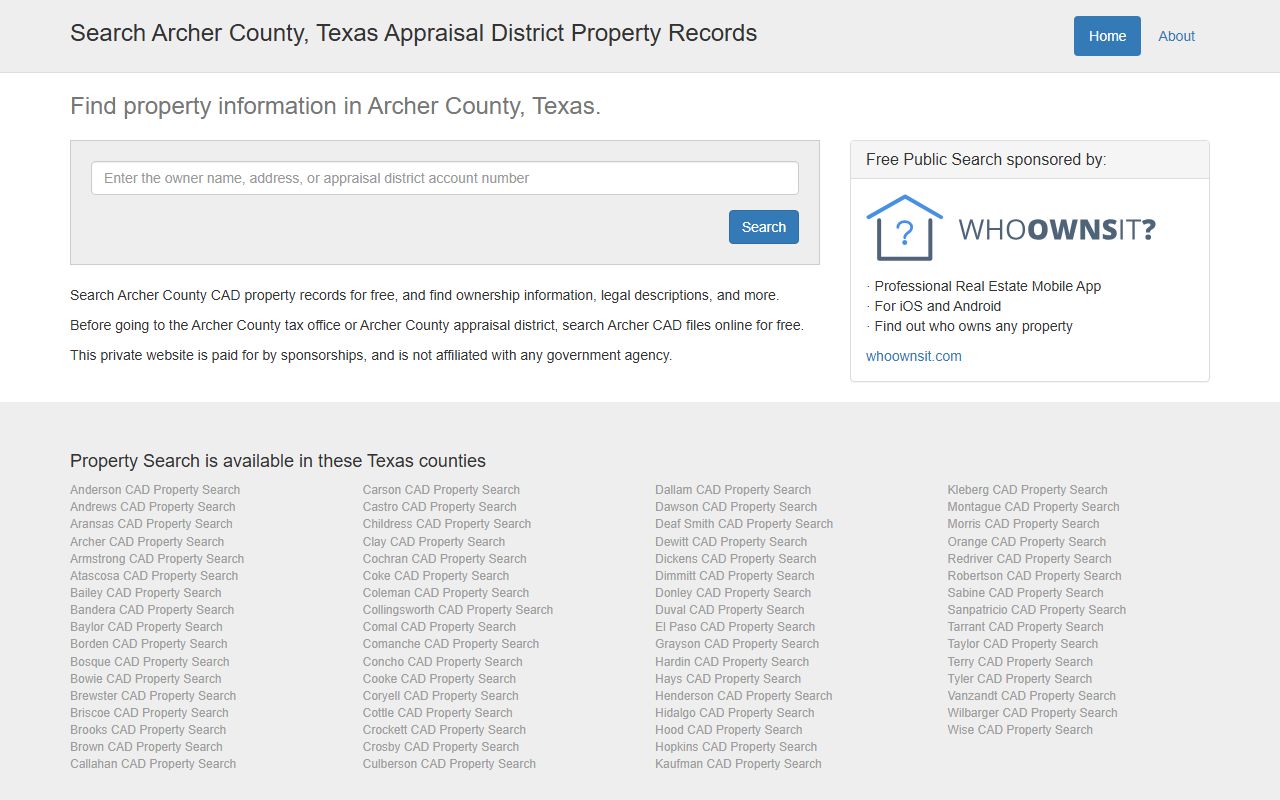Open Brooks CAD Property Search
The image size is (1280, 800).
tap(148, 730)
